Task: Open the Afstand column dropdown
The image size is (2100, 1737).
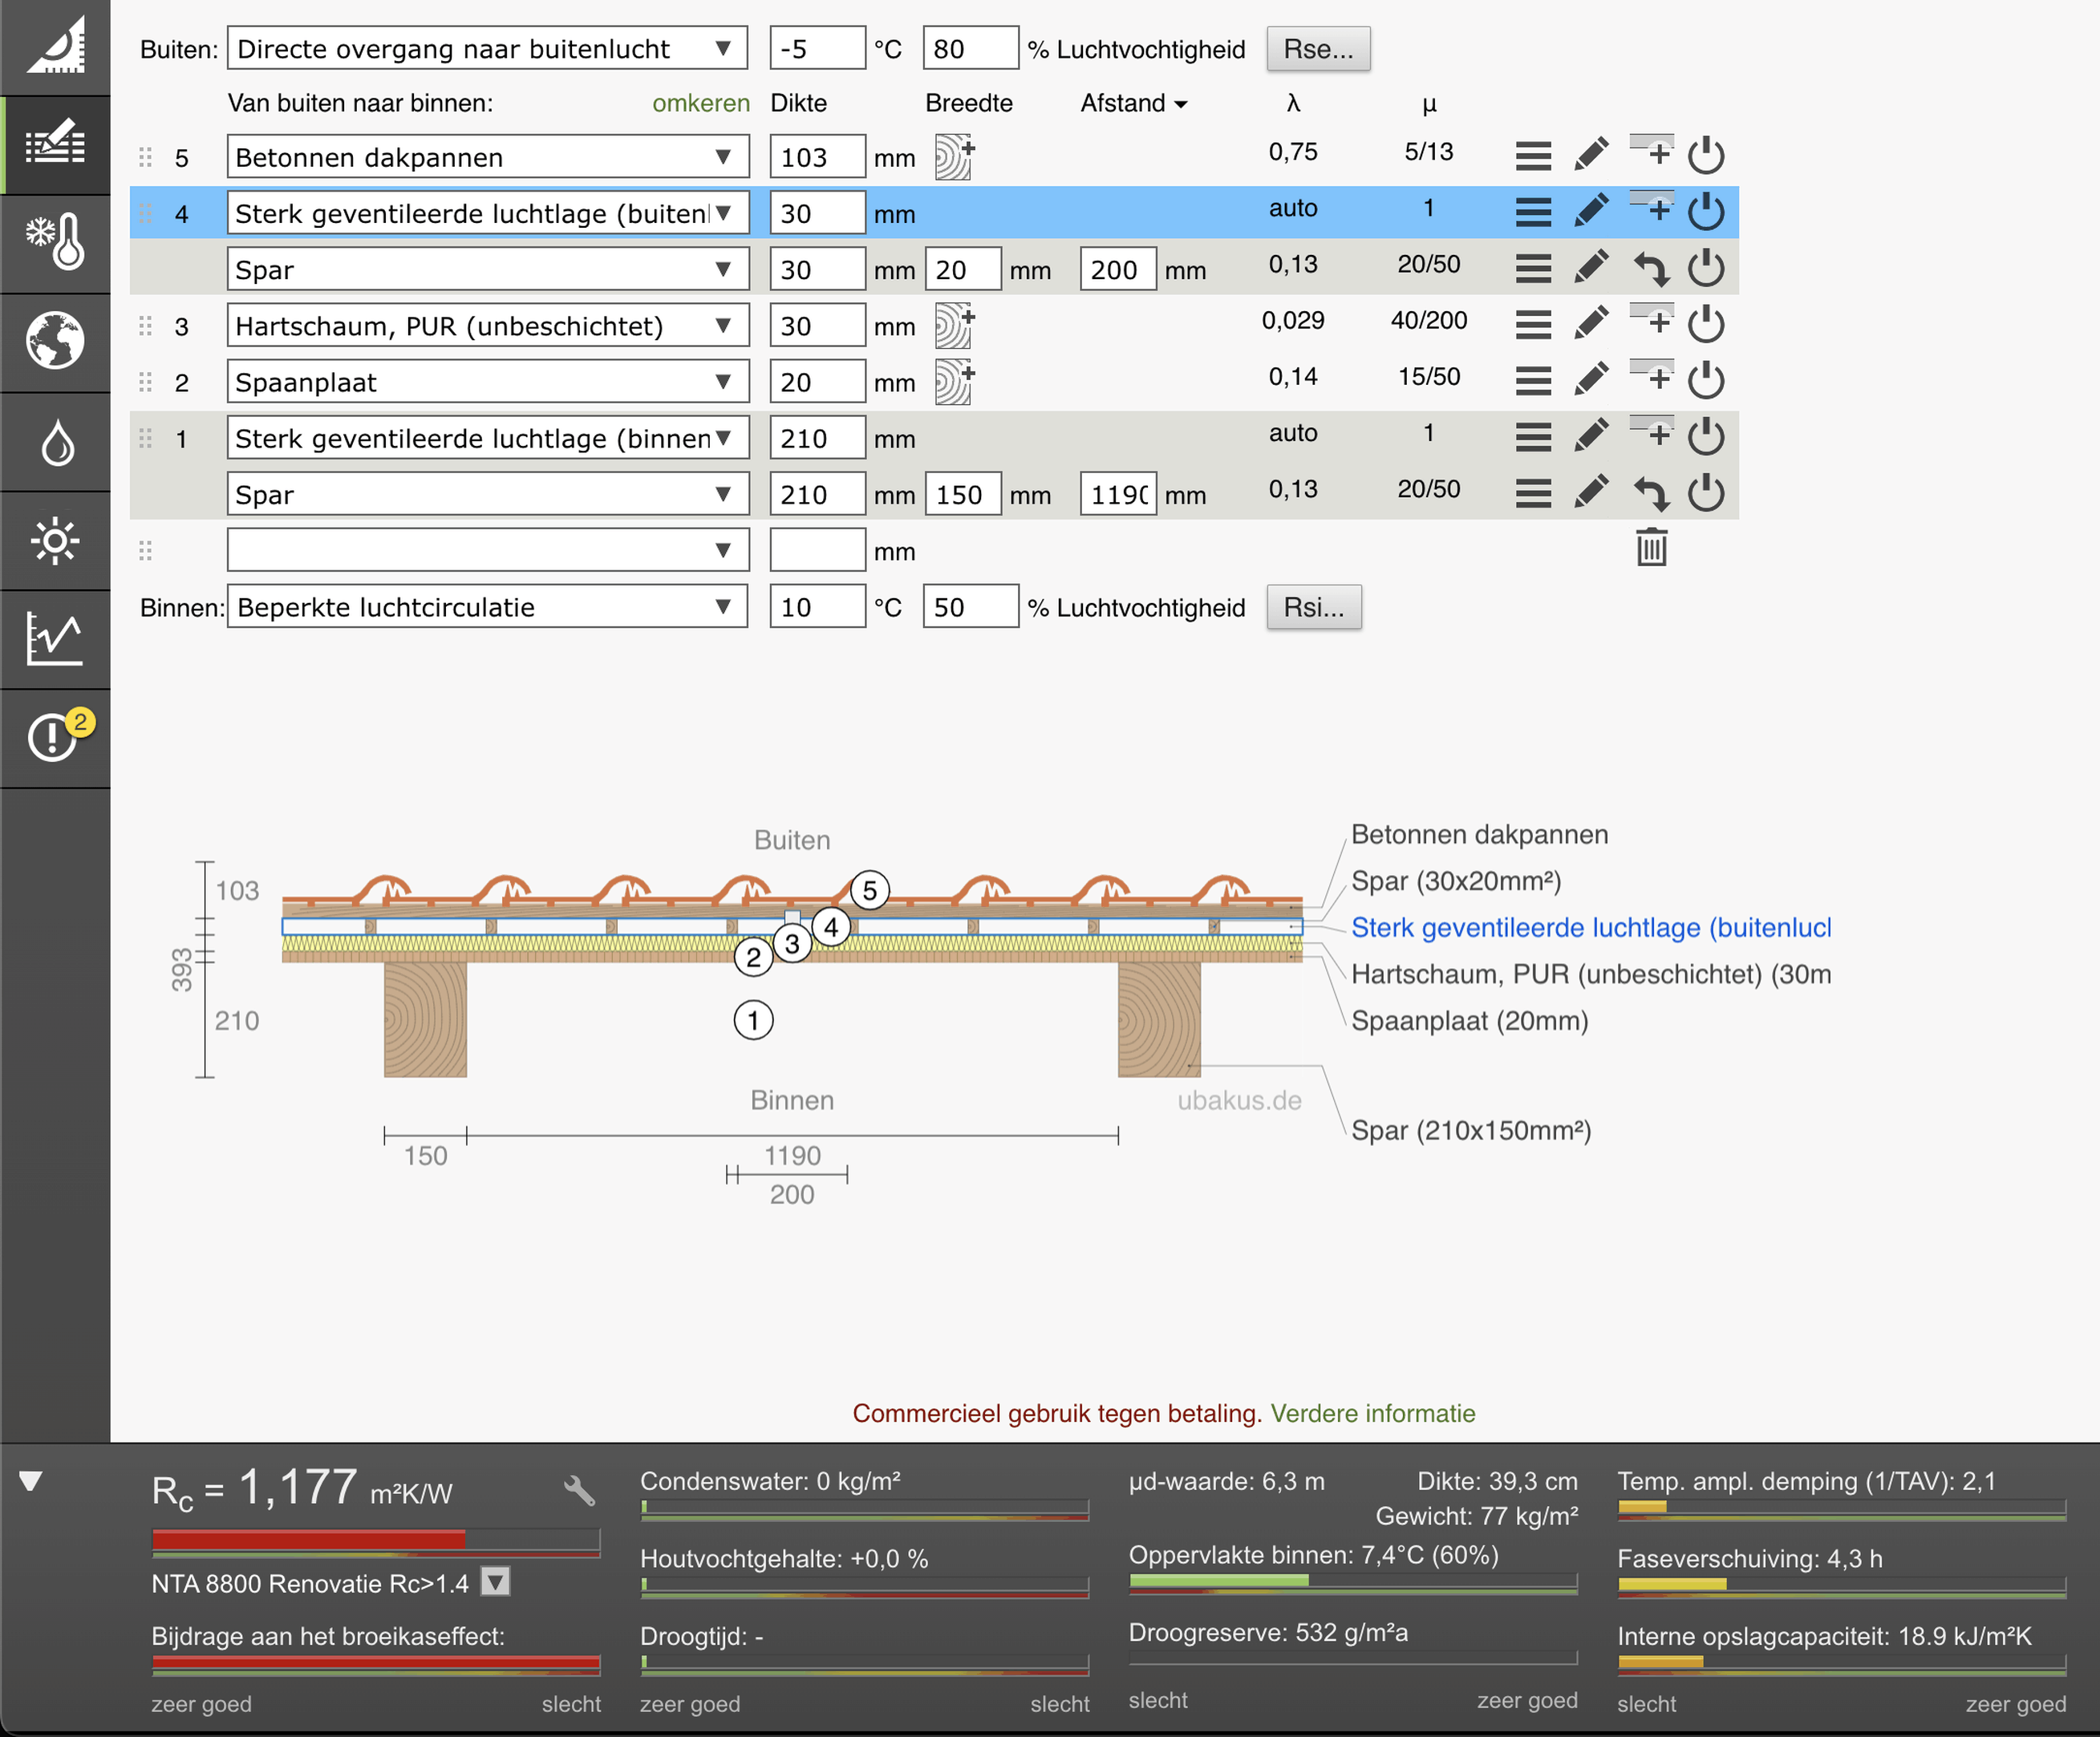Action: 1133,103
